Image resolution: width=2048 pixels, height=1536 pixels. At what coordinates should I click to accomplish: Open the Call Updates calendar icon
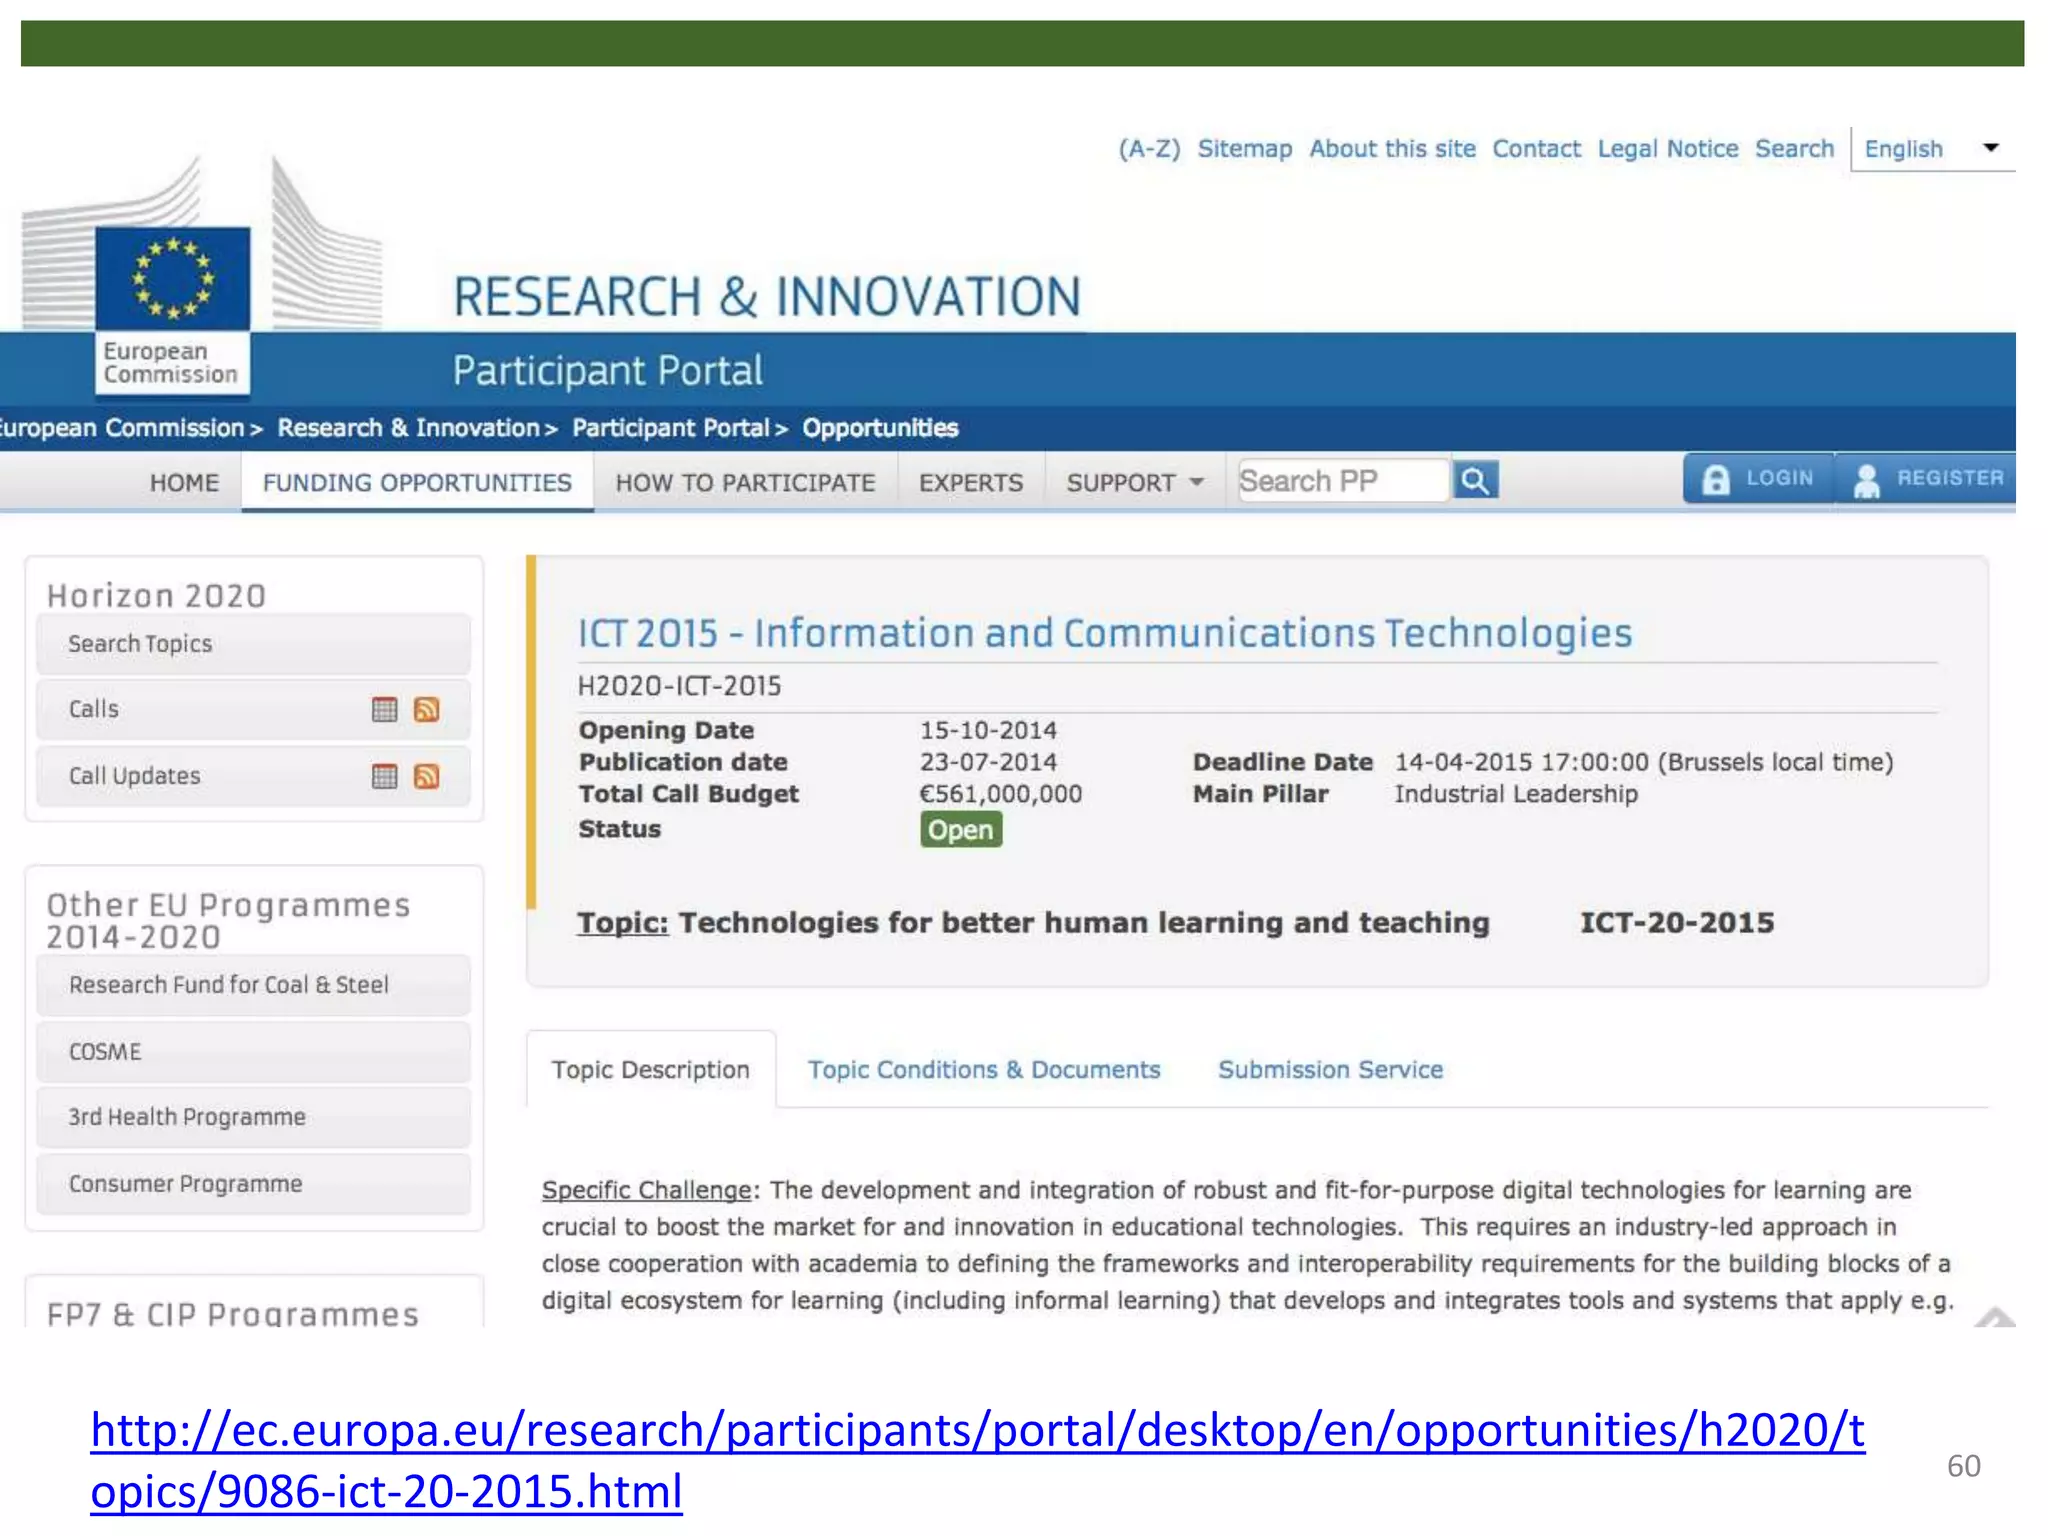384,777
